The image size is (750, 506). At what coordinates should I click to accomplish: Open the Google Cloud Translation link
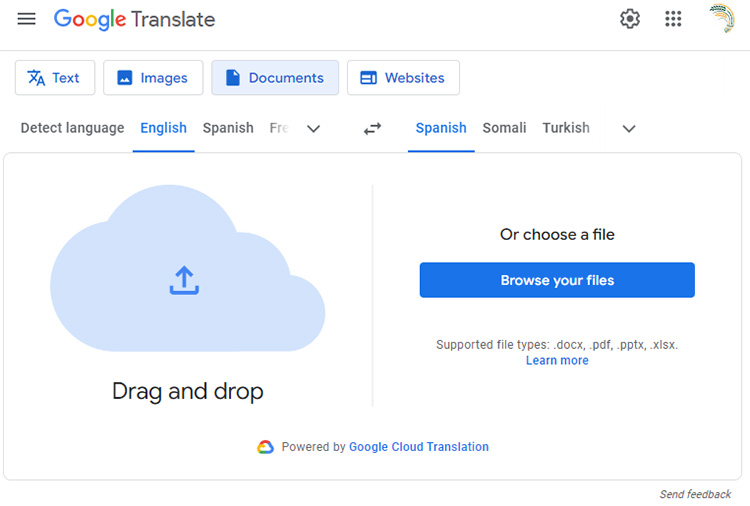[x=419, y=447]
